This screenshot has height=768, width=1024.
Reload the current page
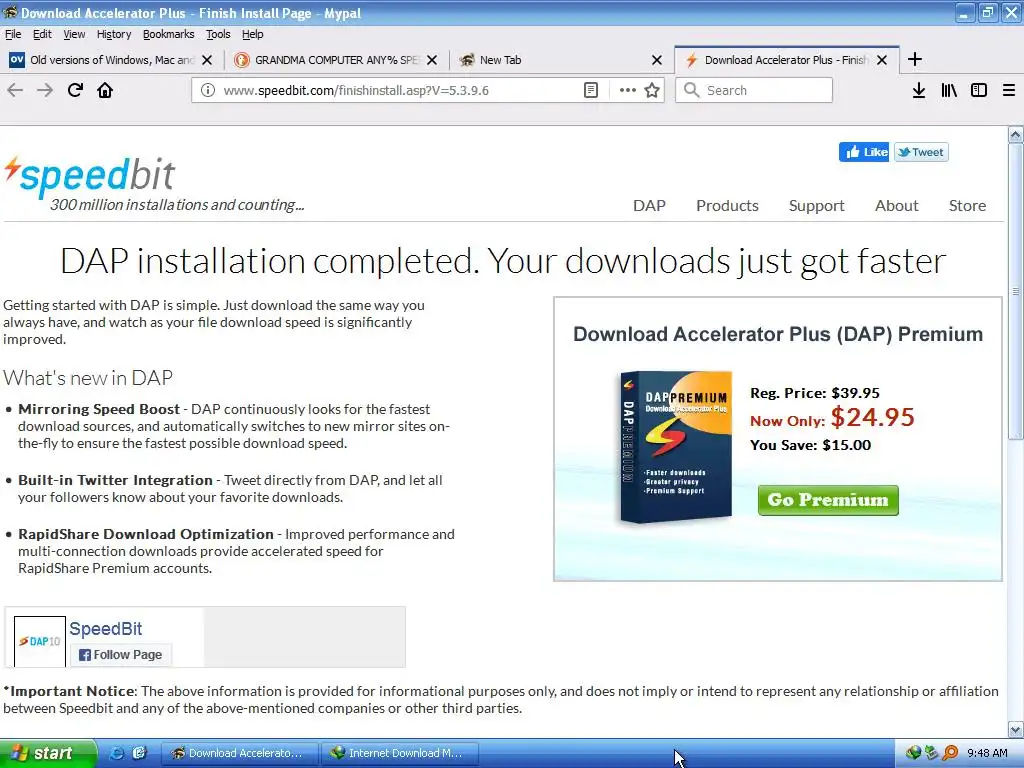click(x=75, y=90)
